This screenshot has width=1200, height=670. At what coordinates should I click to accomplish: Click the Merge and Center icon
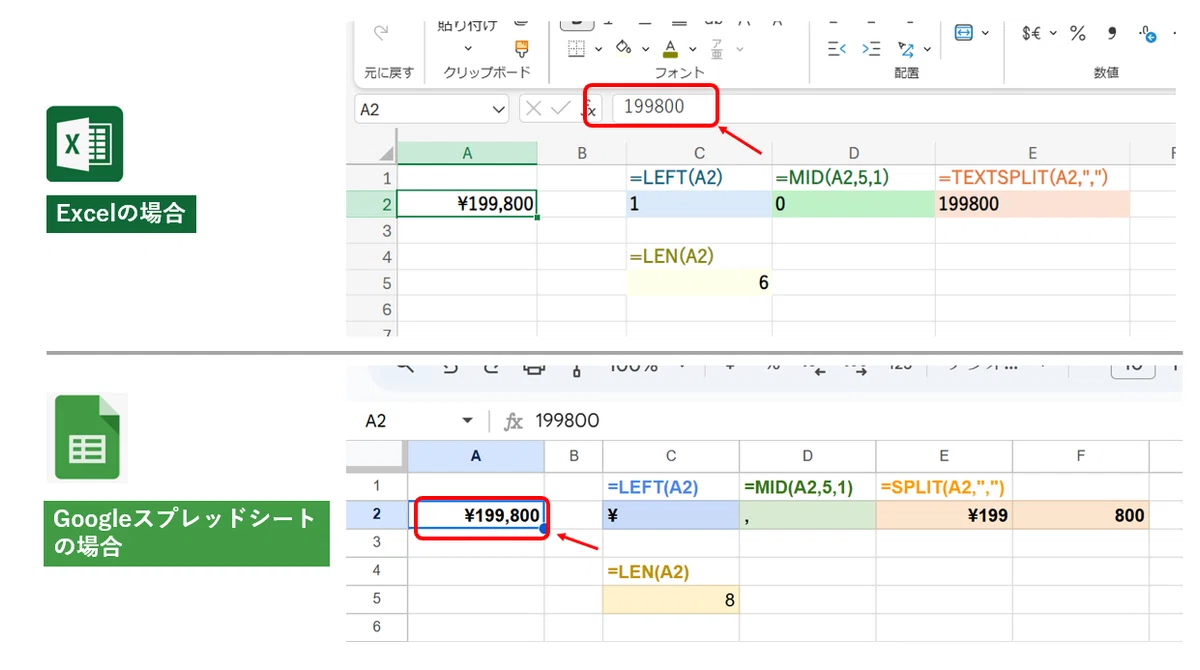point(963,33)
